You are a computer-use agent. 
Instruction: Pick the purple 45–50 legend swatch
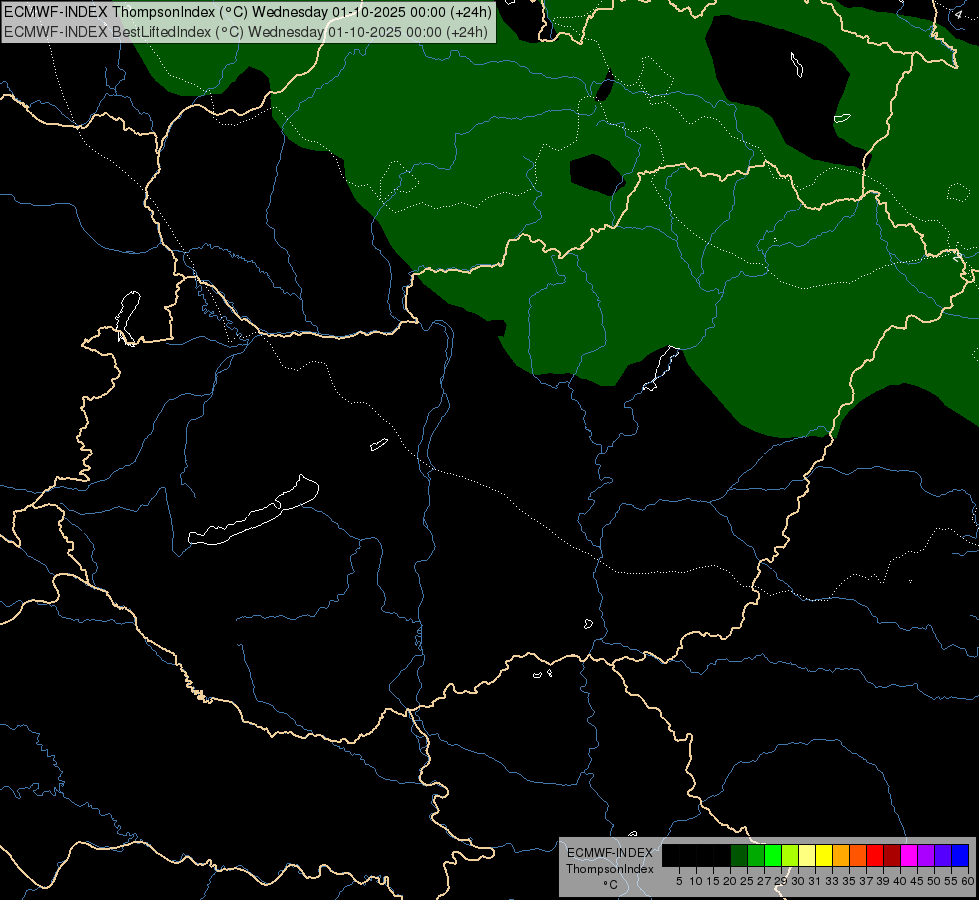tap(926, 855)
